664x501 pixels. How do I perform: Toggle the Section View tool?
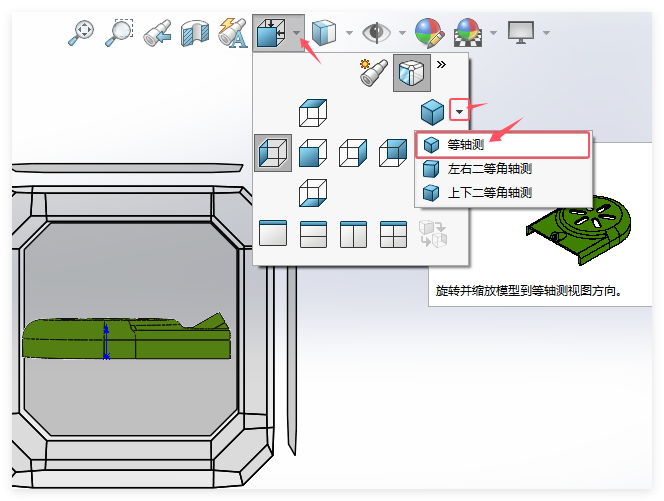point(195,33)
